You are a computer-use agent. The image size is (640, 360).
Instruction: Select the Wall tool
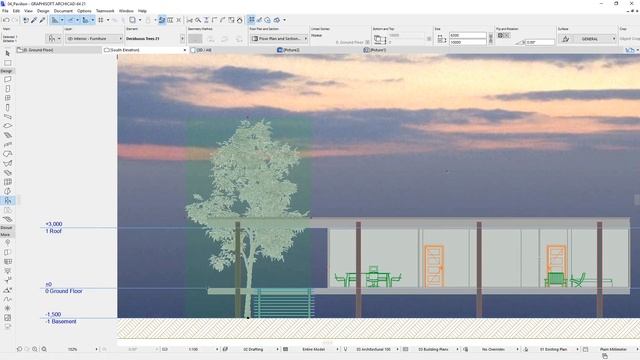(x=7, y=79)
